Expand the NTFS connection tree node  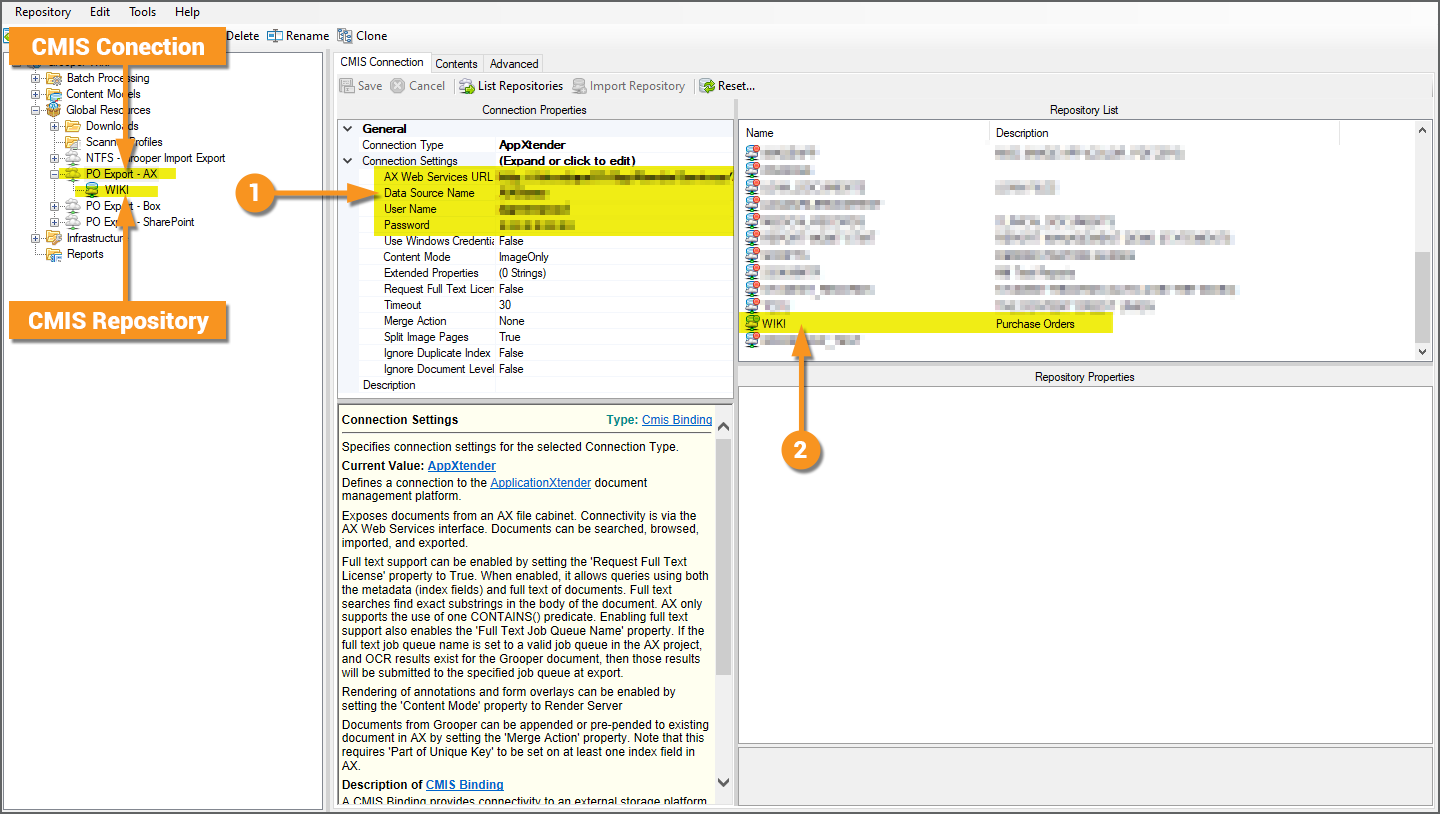point(55,158)
